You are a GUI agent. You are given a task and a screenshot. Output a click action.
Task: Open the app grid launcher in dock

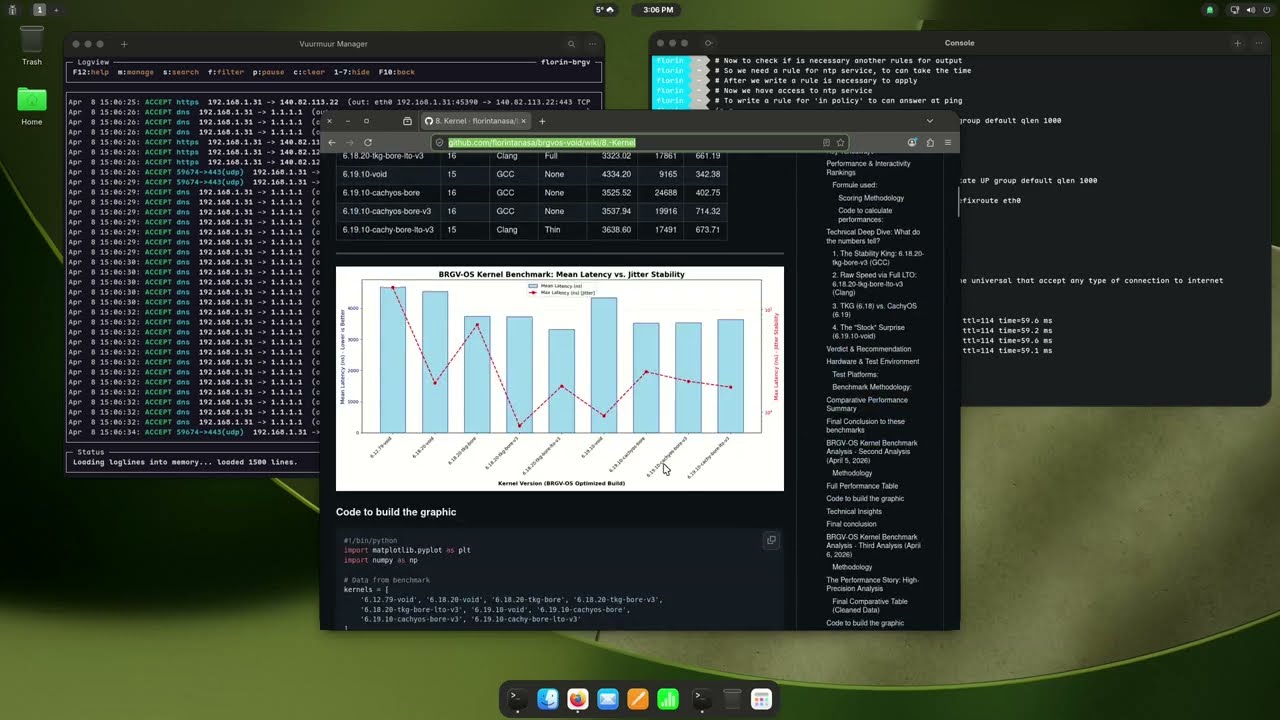pyautogui.click(x=761, y=699)
